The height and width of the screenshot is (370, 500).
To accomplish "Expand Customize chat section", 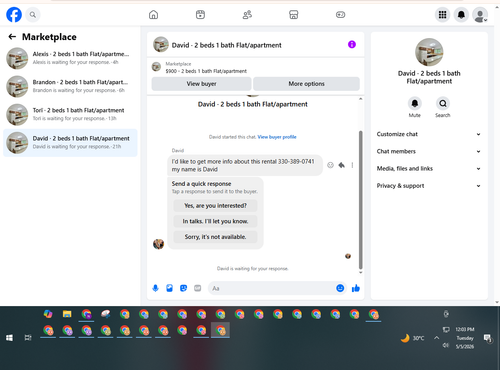I will point(429,134).
